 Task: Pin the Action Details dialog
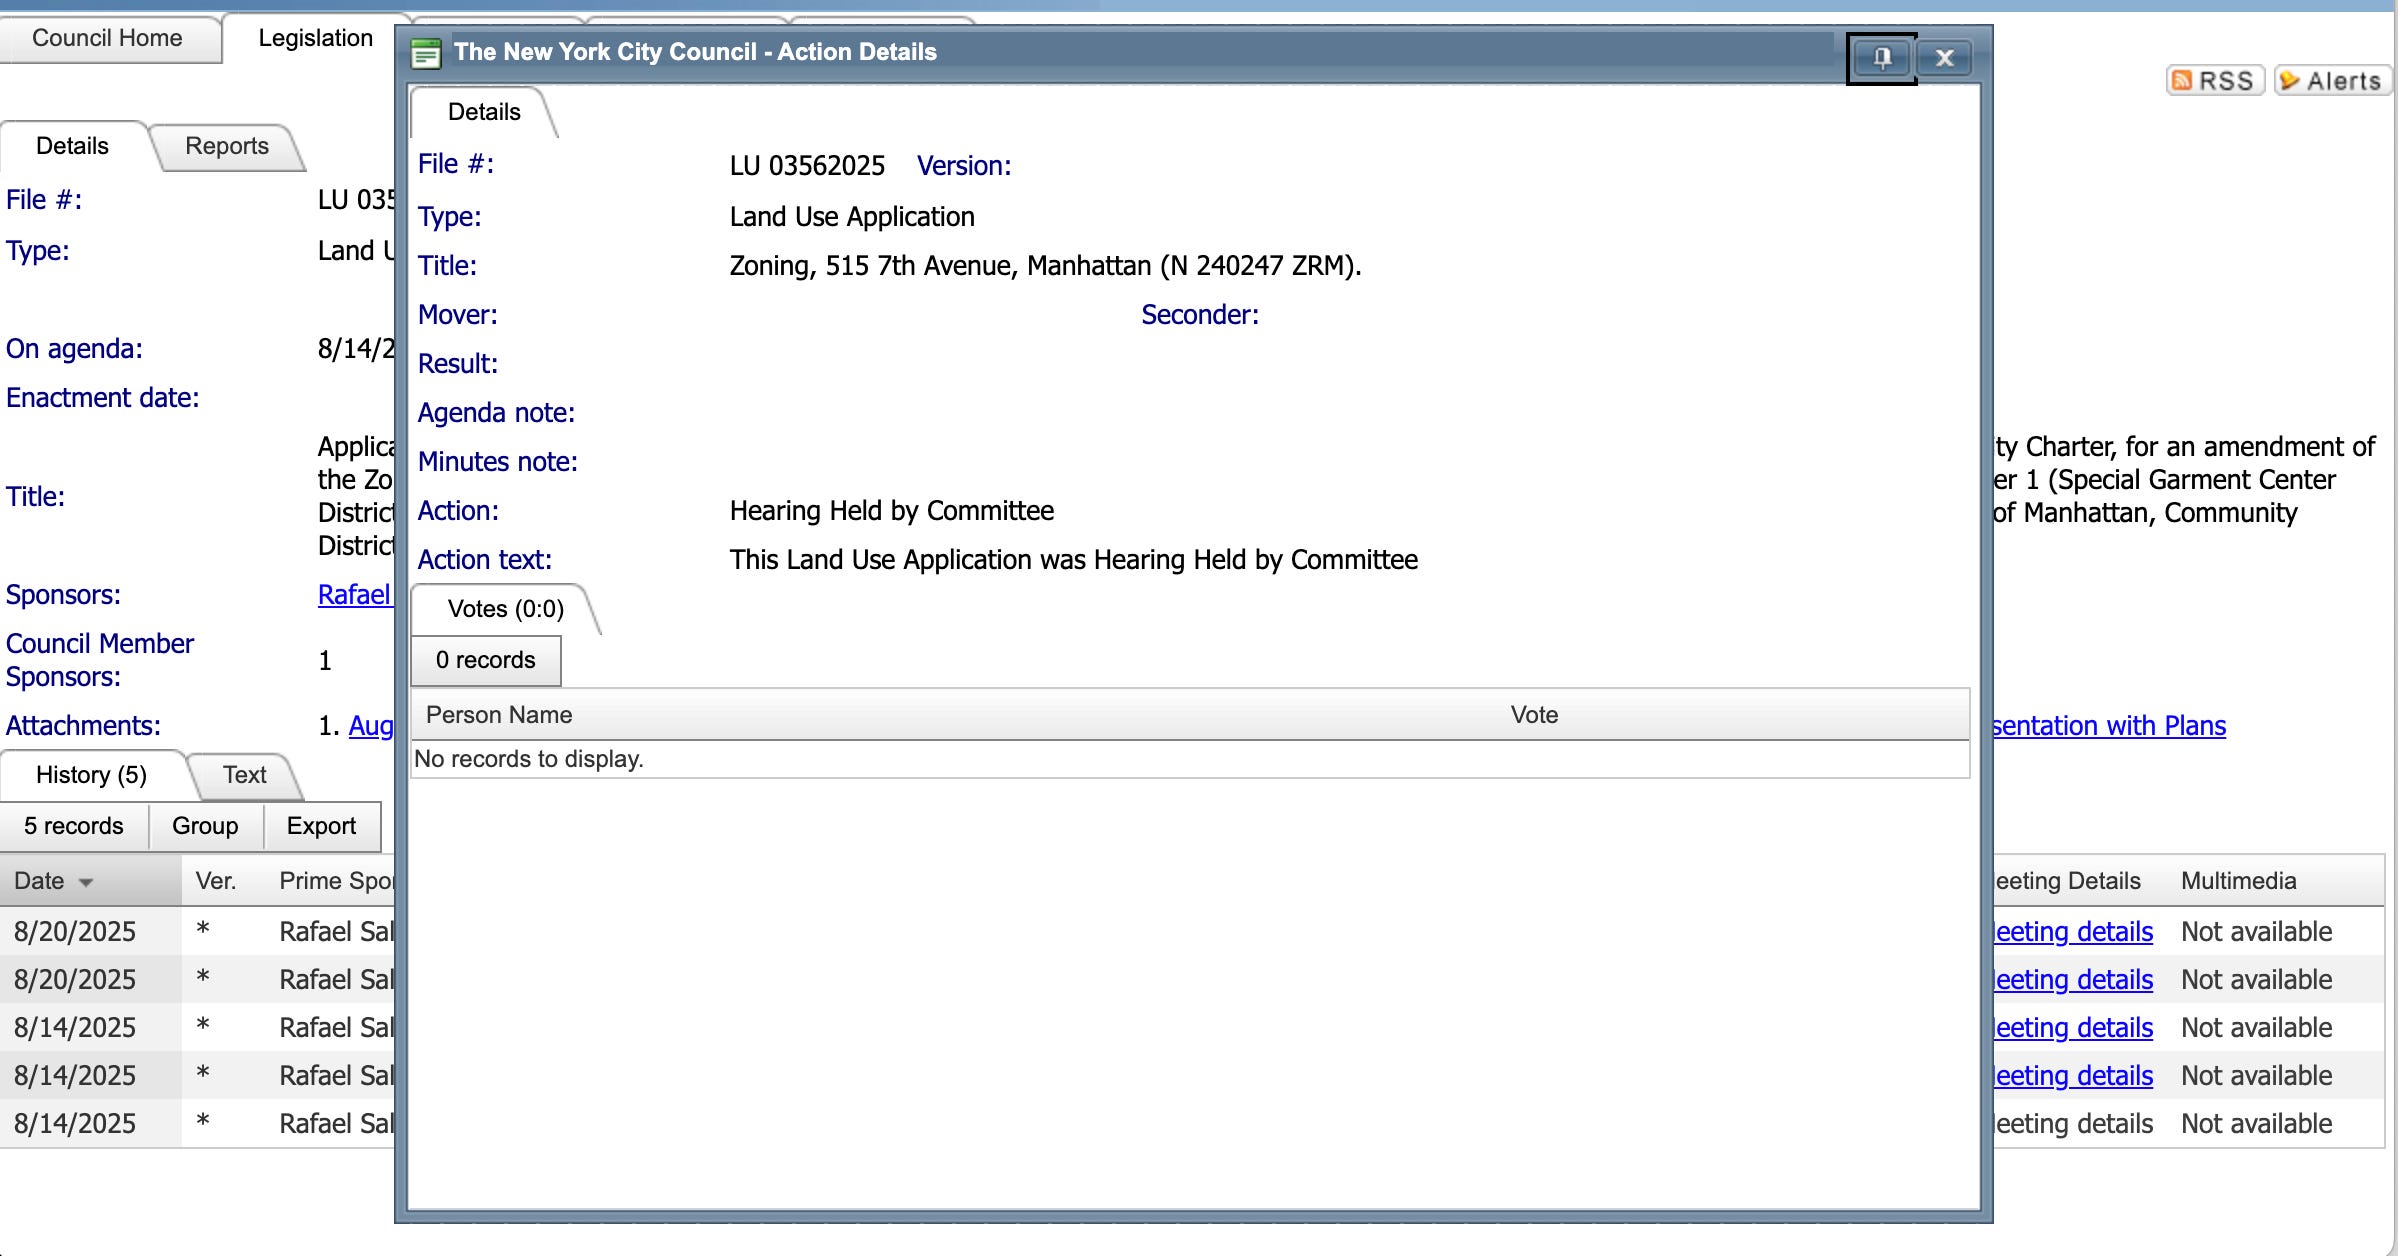pyautogui.click(x=1881, y=58)
